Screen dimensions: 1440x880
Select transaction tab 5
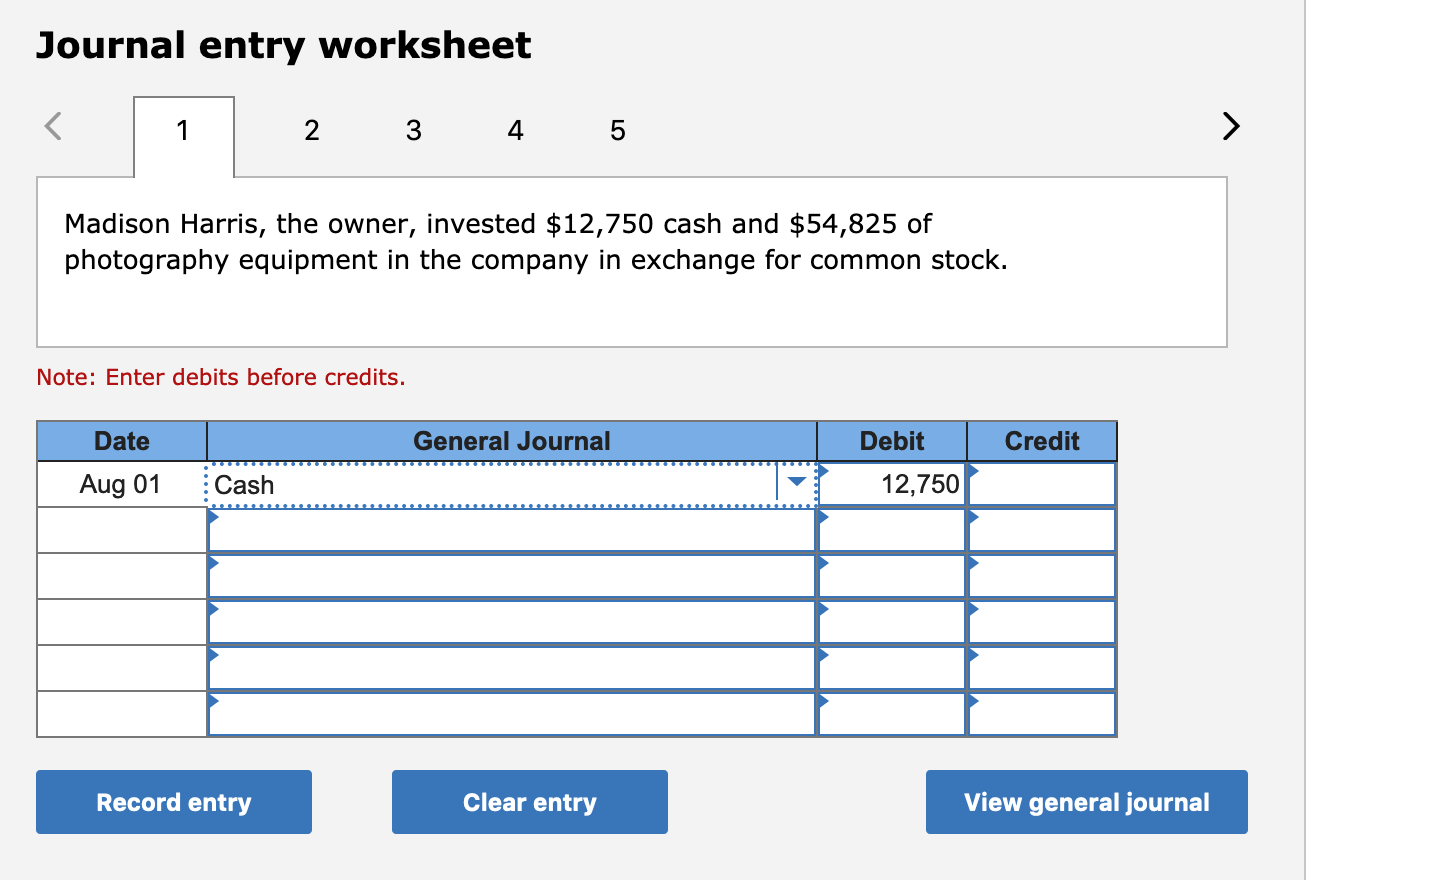coord(617,130)
